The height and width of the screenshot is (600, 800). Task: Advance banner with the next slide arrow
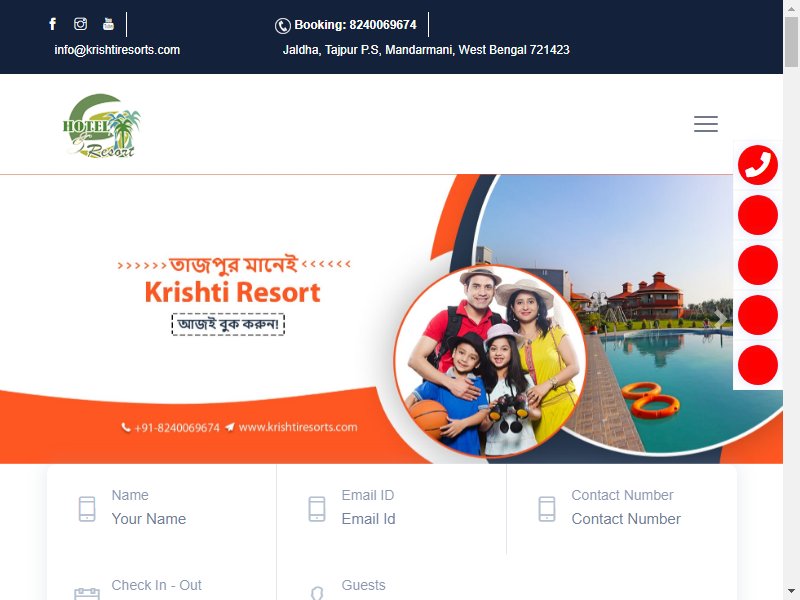[720, 319]
